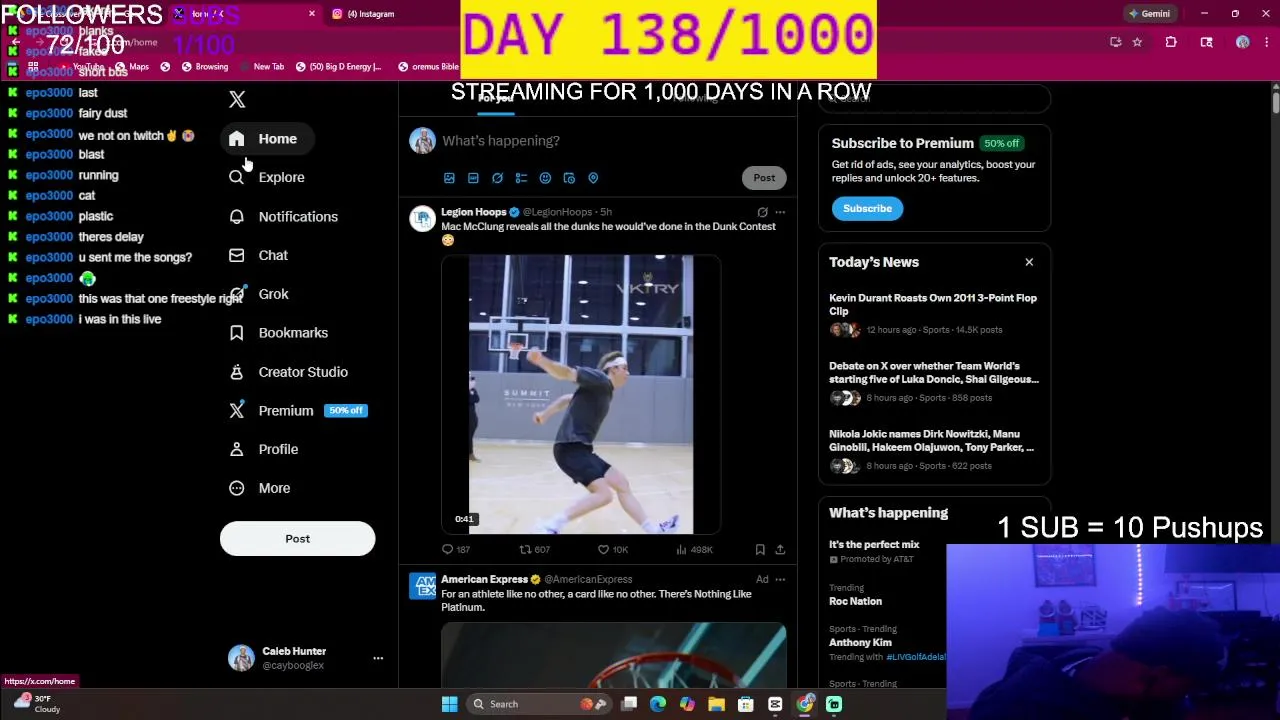Open Chat in the sidebar

pyautogui.click(x=259, y=255)
